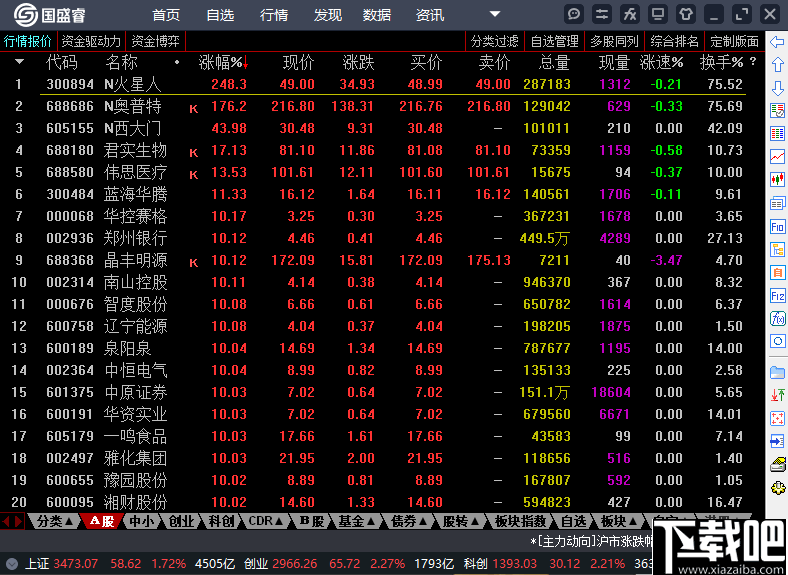
Task: Open the 发现 discover menu
Action: tap(328, 15)
